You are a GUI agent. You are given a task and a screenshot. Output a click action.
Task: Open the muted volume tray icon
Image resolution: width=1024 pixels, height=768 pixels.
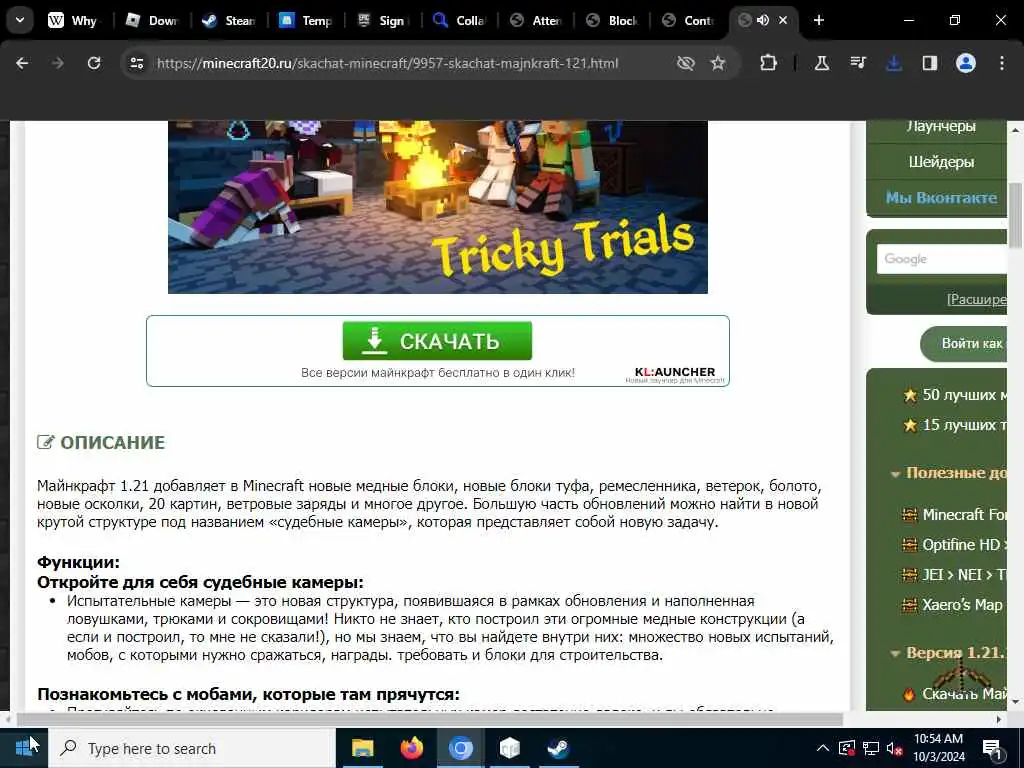pyautogui.click(x=895, y=748)
